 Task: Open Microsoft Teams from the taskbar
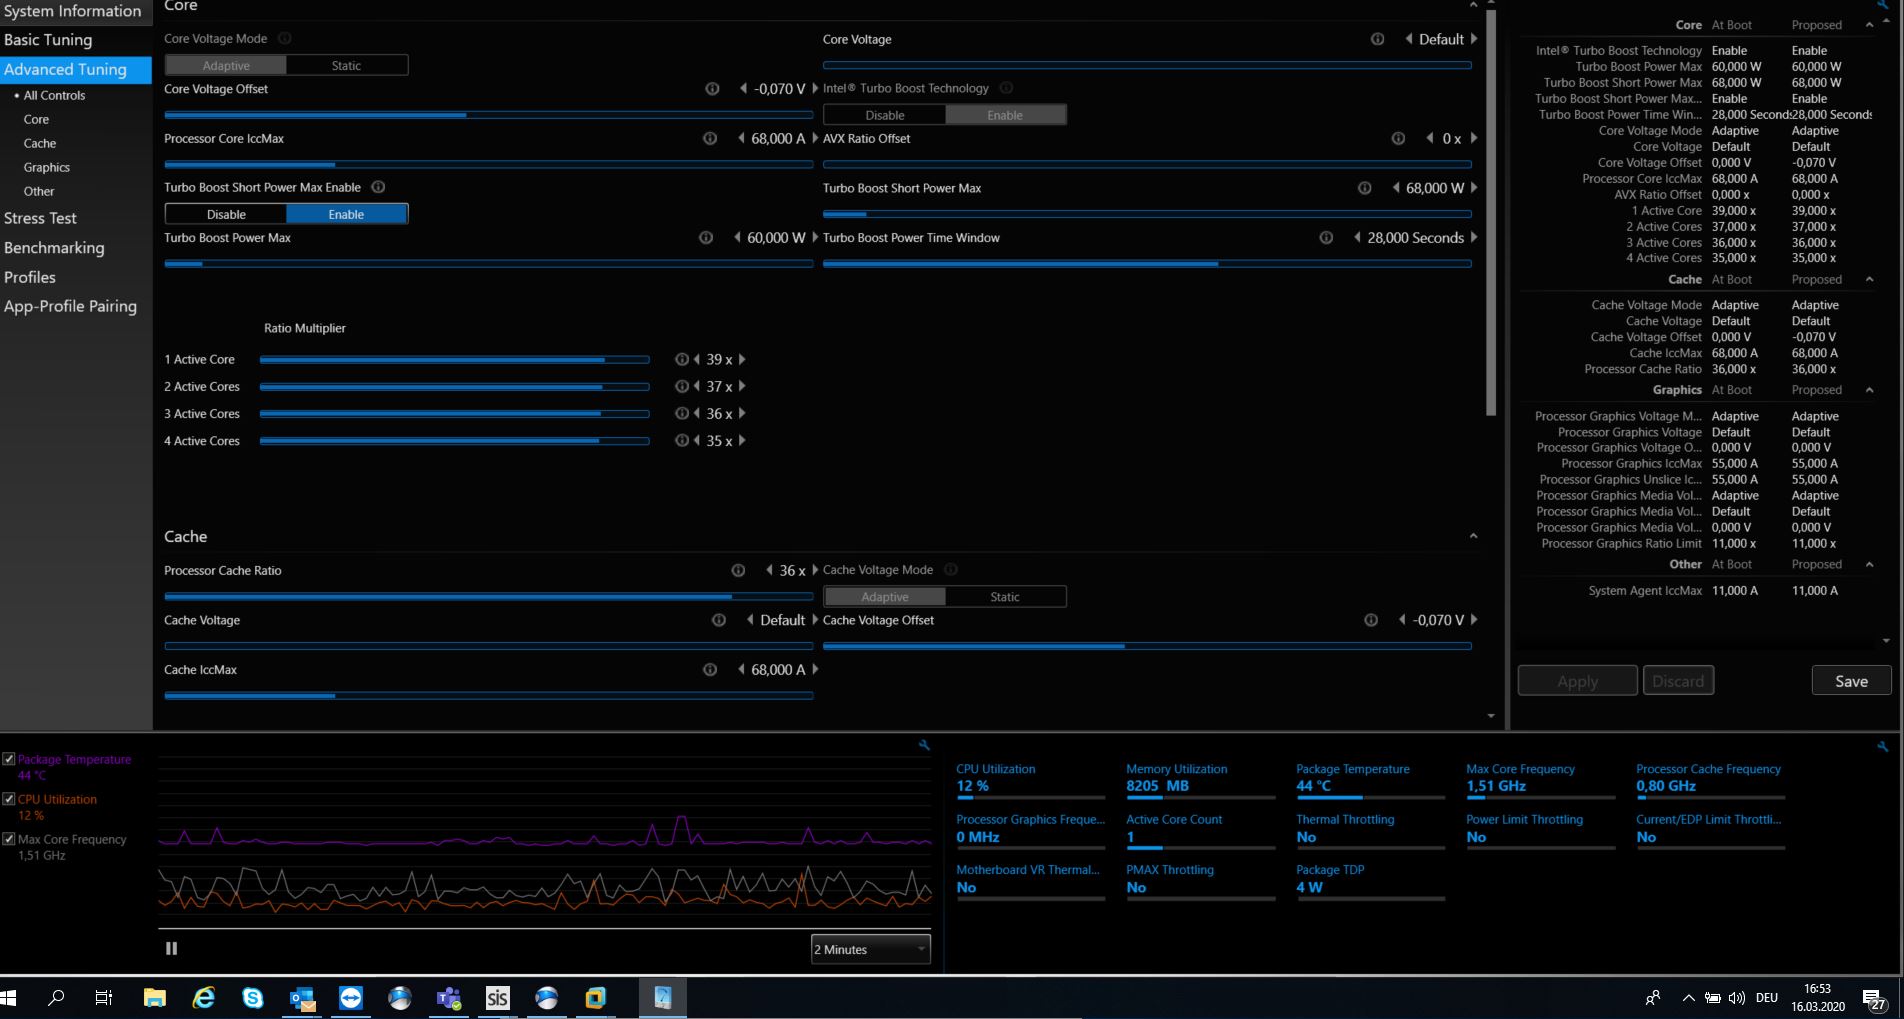[448, 997]
